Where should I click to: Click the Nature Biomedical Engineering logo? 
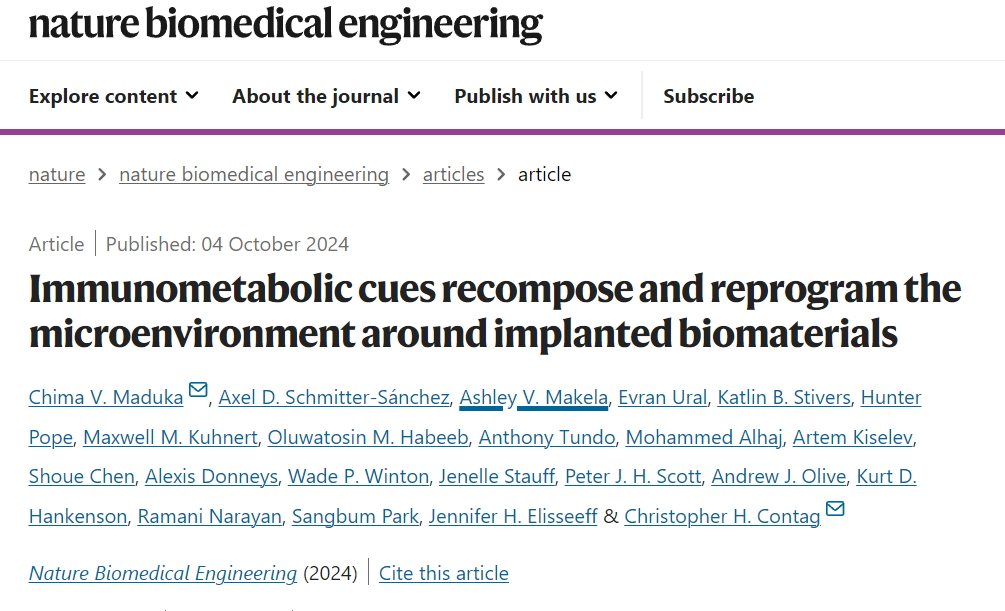tap(286, 24)
